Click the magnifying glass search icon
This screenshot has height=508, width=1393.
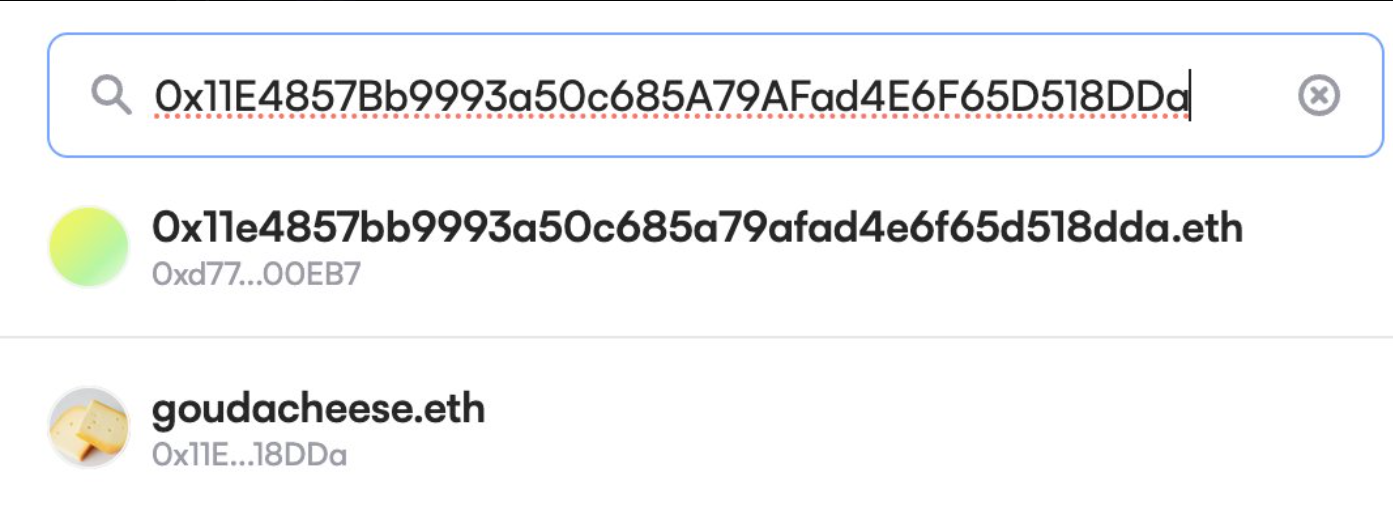111,96
